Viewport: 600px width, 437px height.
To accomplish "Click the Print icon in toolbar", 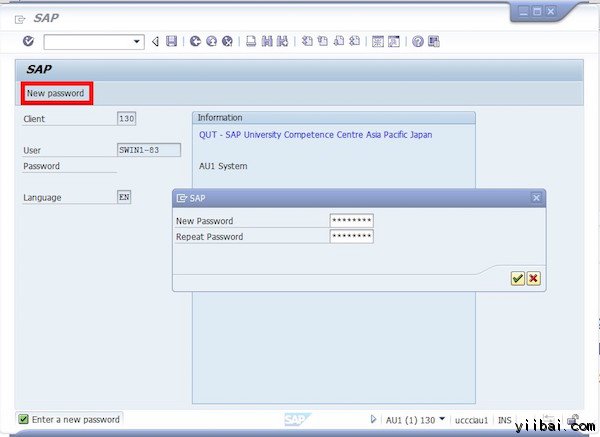I will [x=251, y=41].
